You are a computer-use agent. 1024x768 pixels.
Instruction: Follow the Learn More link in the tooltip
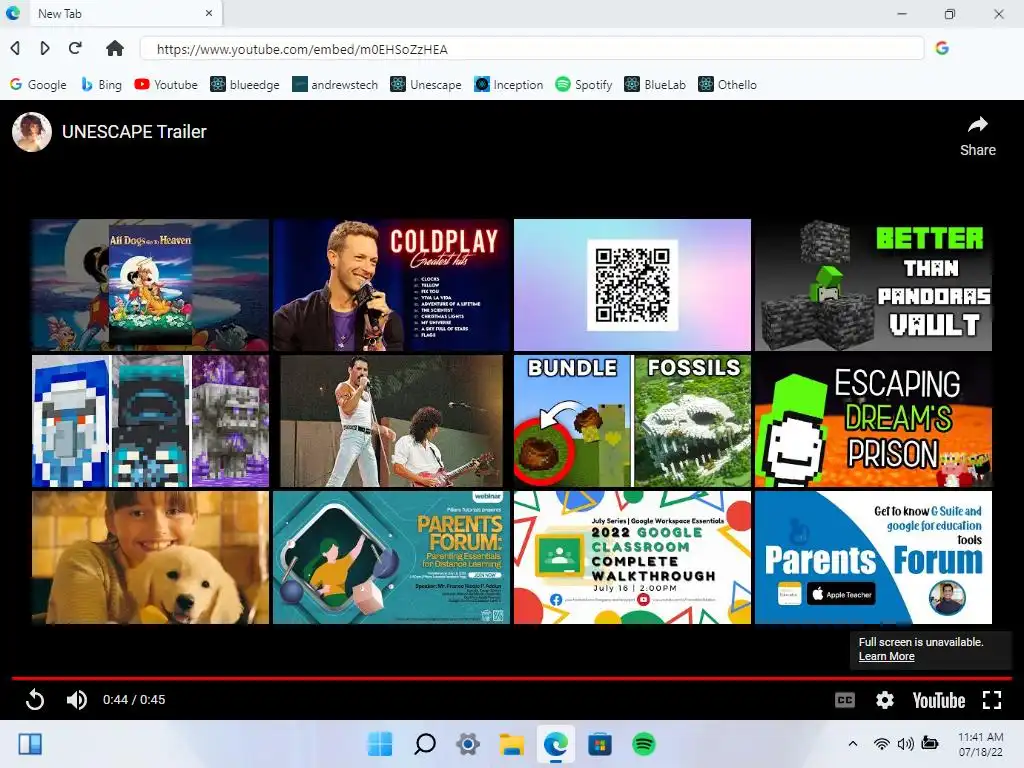pos(886,656)
